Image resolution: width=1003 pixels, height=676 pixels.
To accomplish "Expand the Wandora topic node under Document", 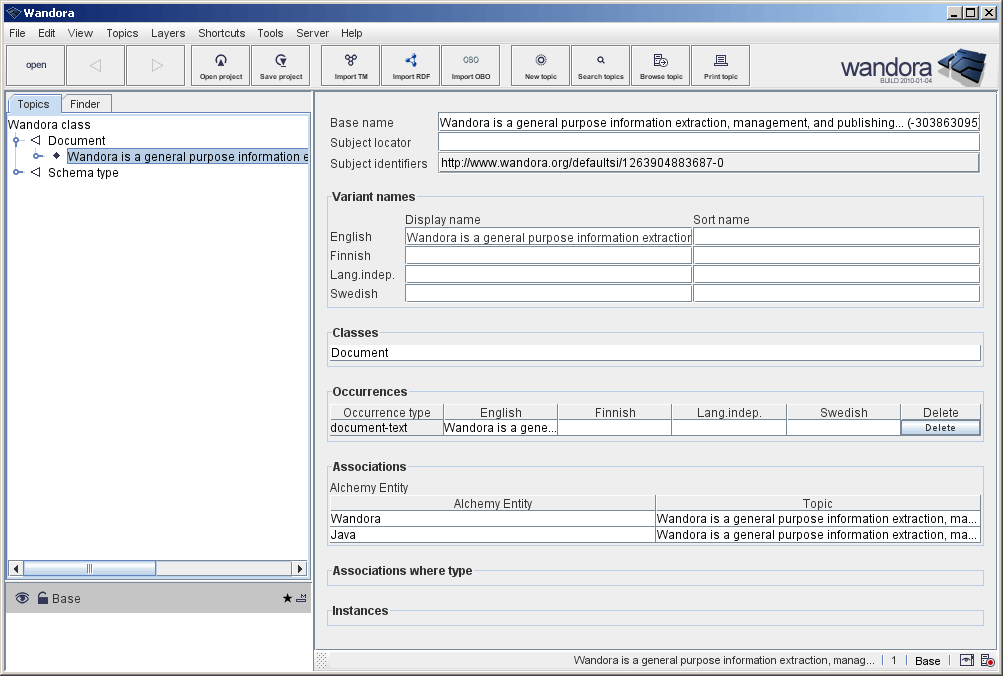I will (x=37, y=157).
